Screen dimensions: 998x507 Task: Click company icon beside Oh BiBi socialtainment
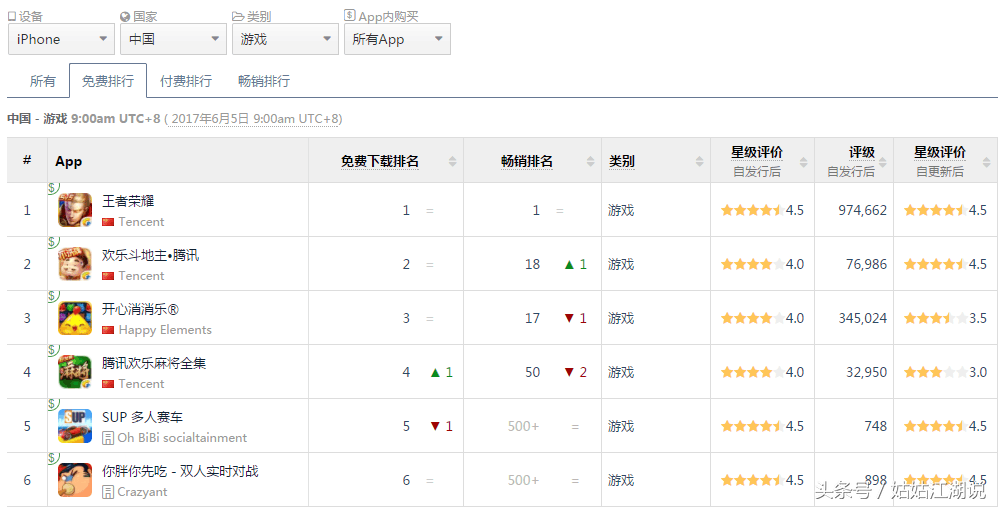click(x=108, y=438)
